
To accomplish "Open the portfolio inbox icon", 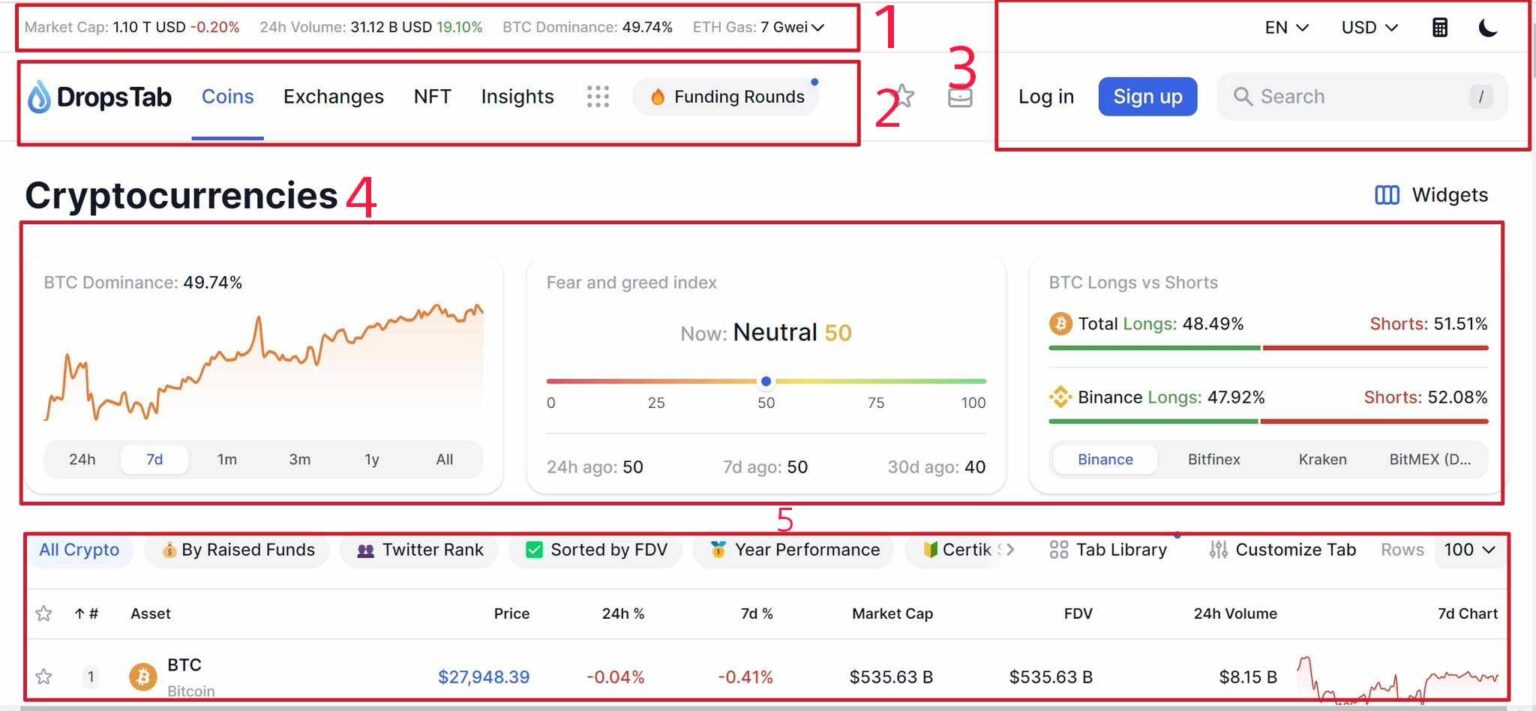I will point(960,97).
